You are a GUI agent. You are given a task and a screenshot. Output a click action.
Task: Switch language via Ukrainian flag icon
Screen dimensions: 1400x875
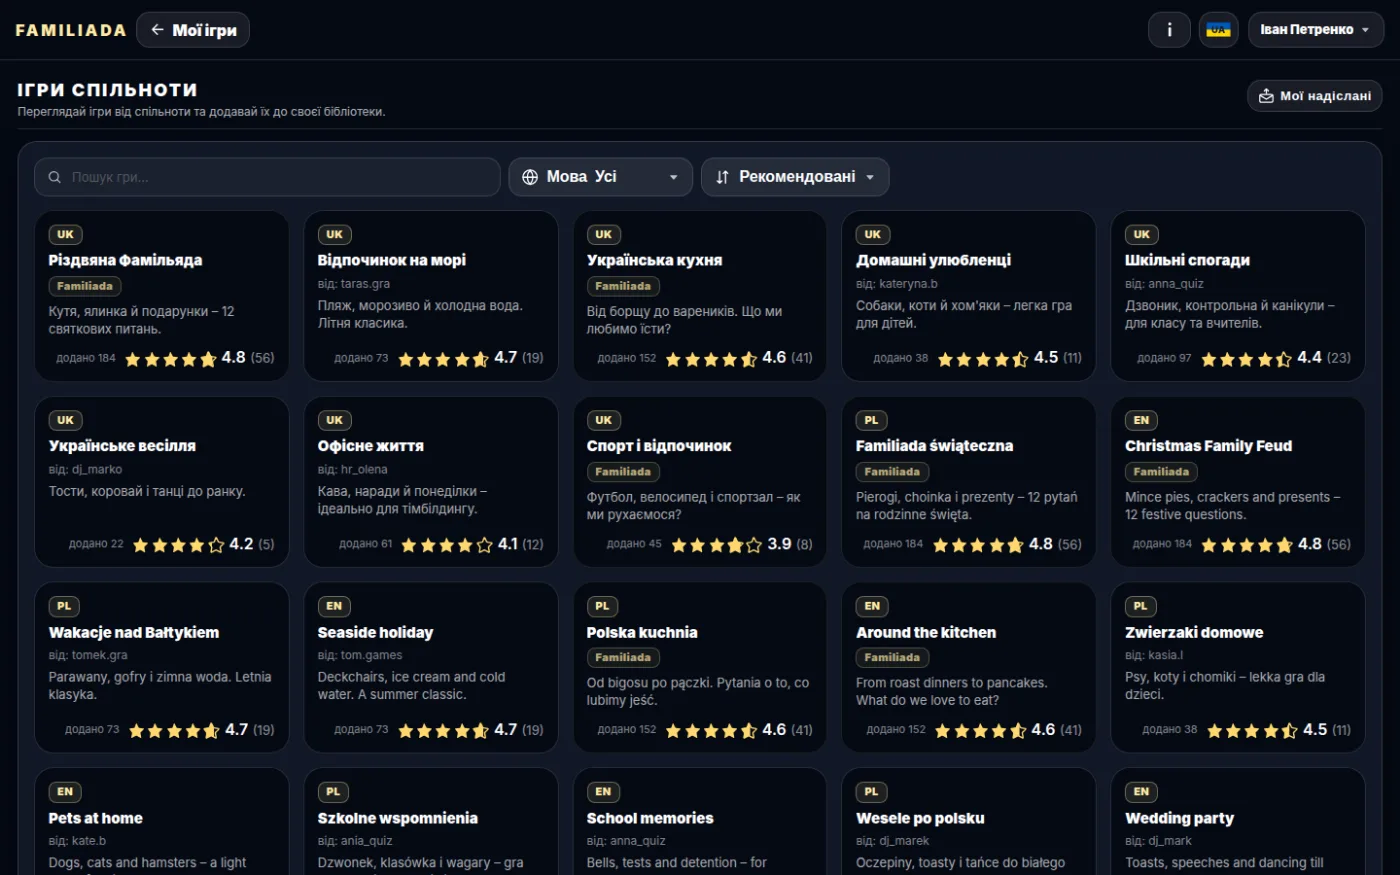1218,30
